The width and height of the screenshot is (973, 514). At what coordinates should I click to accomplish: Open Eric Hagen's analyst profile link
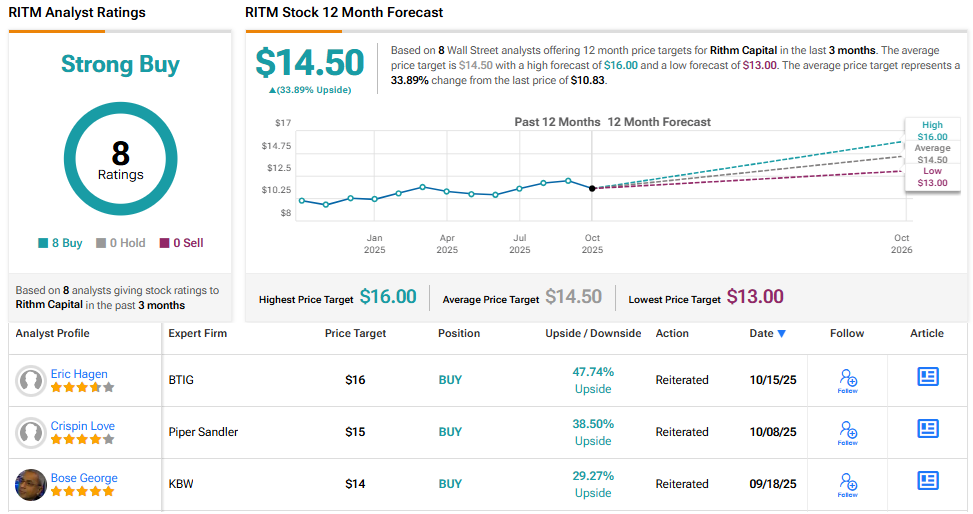click(79, 374)
